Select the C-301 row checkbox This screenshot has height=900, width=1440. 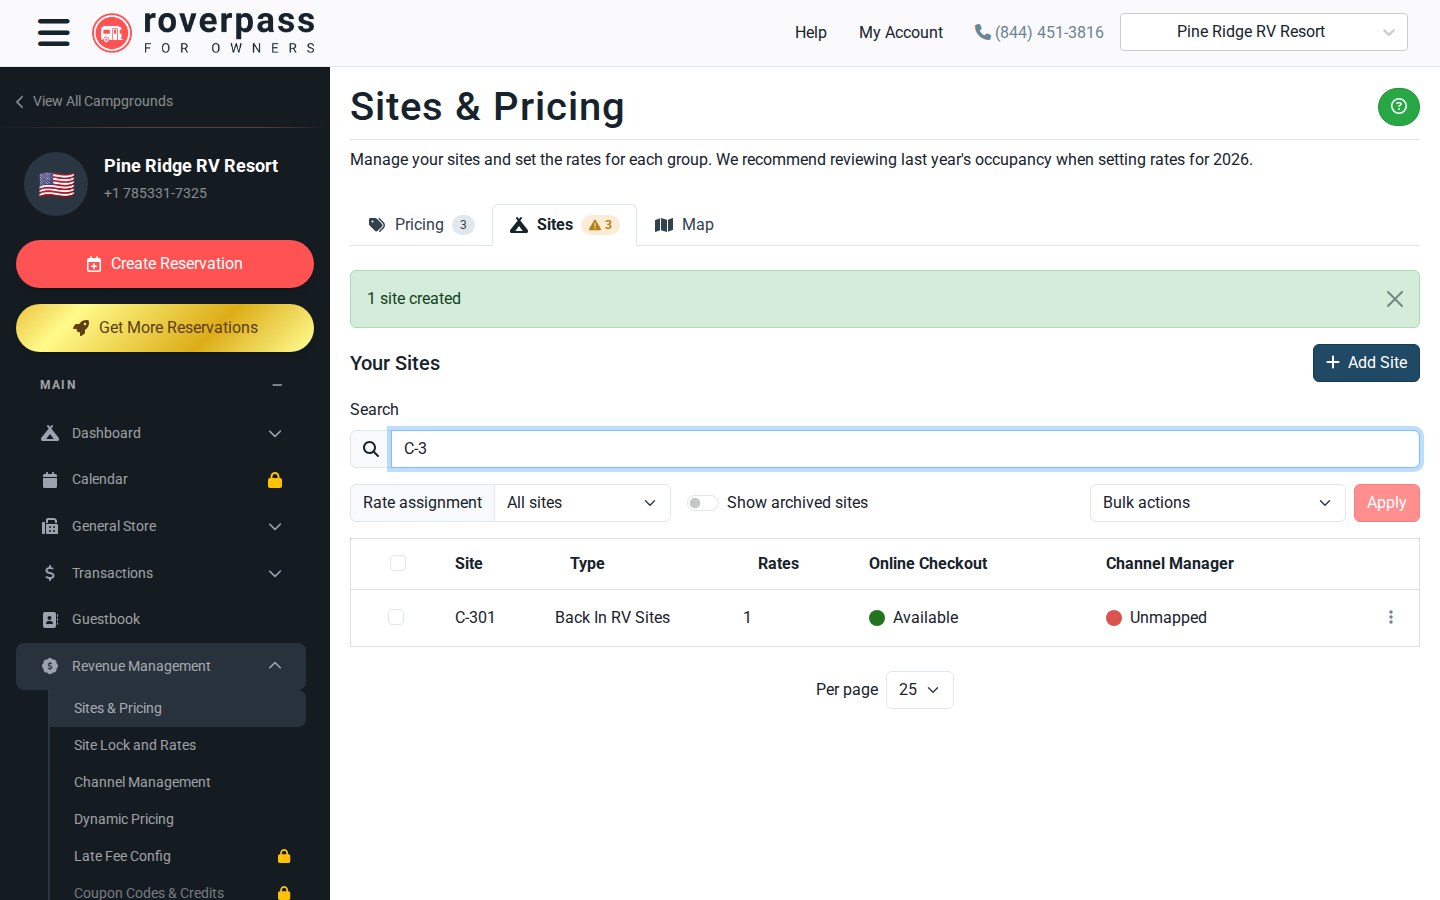tap(396, 618)
